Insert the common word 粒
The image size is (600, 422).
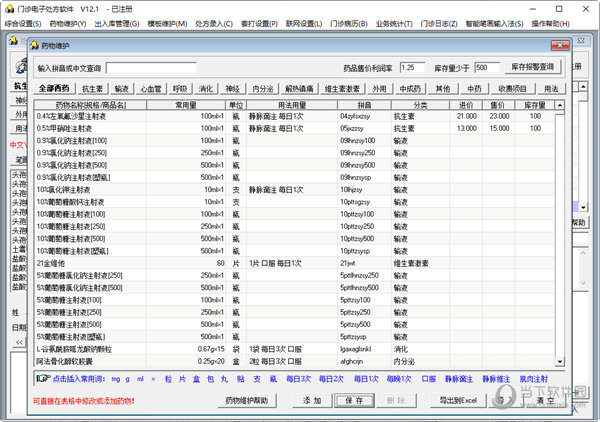(168, 379)
